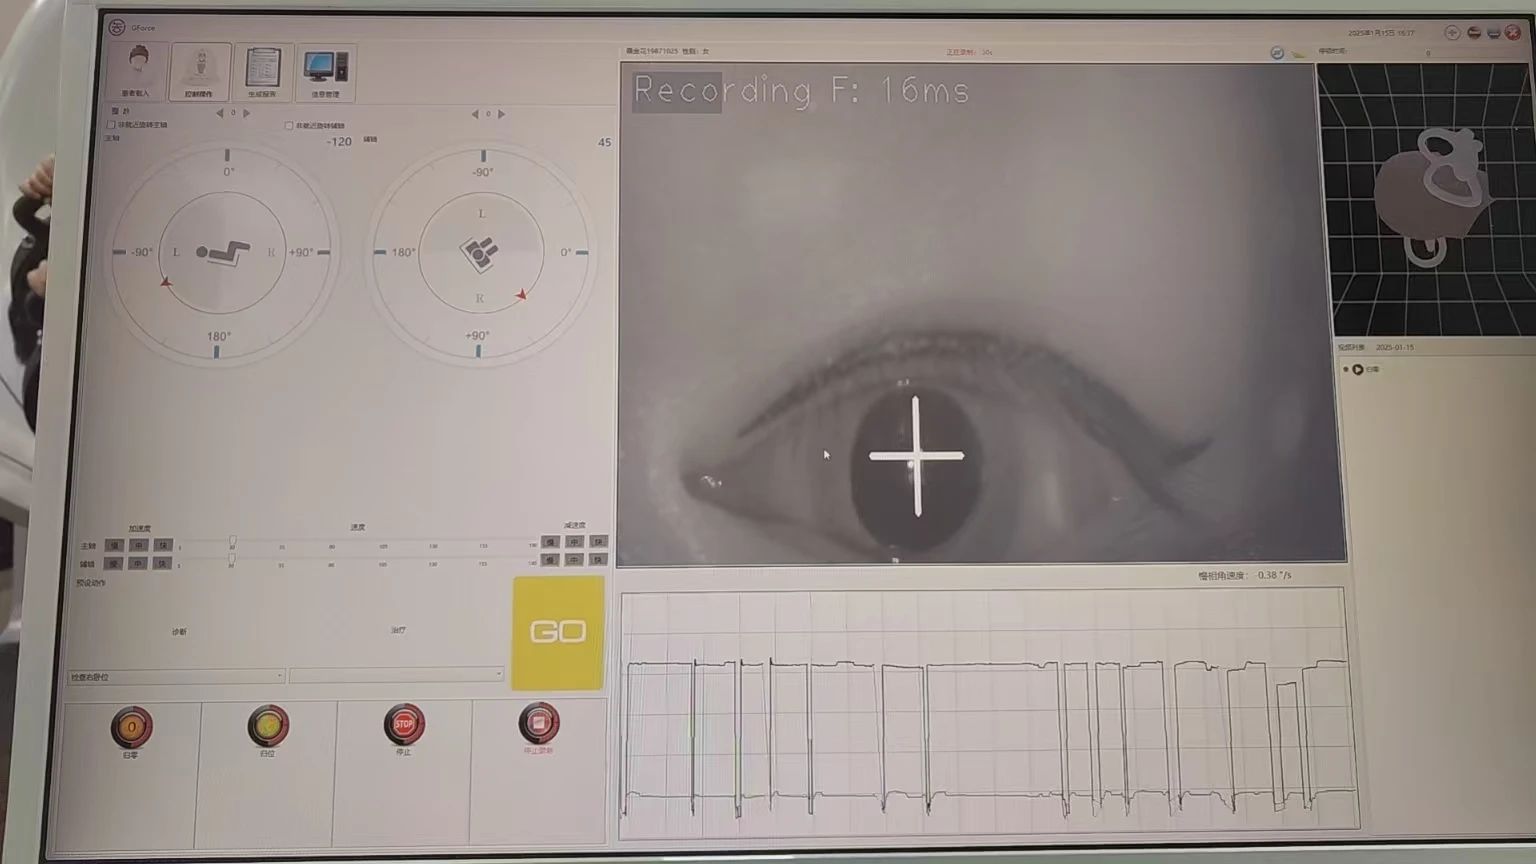
Task: Play the recorded video entry in list
Action: pyautogui.click(x=1358, y=369)
